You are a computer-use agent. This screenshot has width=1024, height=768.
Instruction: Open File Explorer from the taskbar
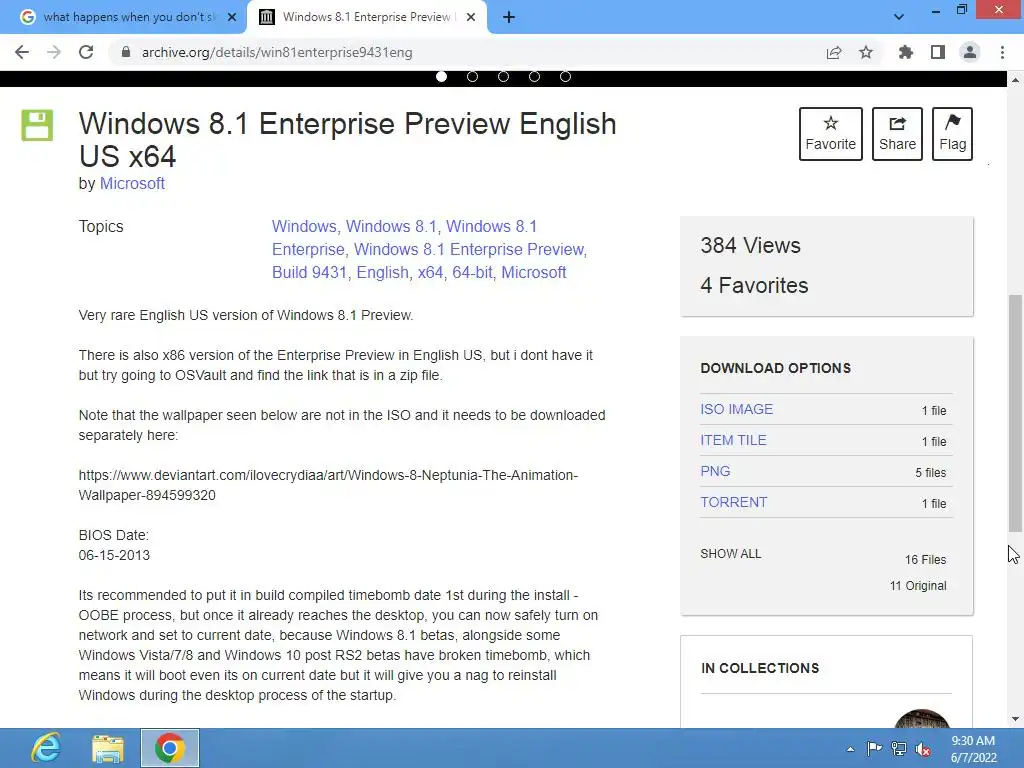tap(108, 748)
